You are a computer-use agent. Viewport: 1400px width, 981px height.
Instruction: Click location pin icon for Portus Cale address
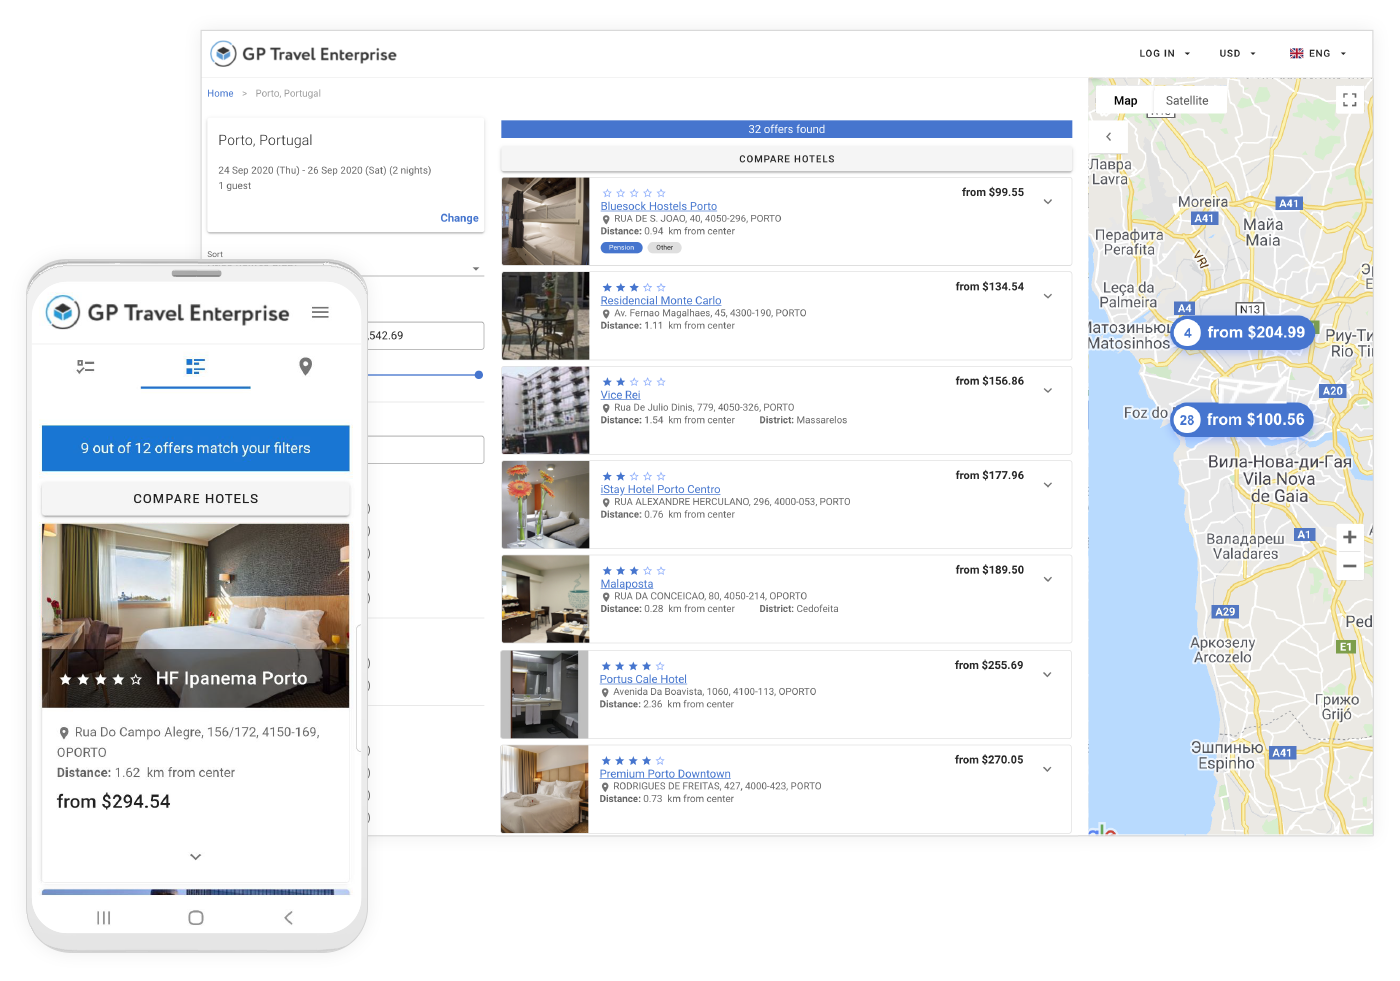coord(605,692)
